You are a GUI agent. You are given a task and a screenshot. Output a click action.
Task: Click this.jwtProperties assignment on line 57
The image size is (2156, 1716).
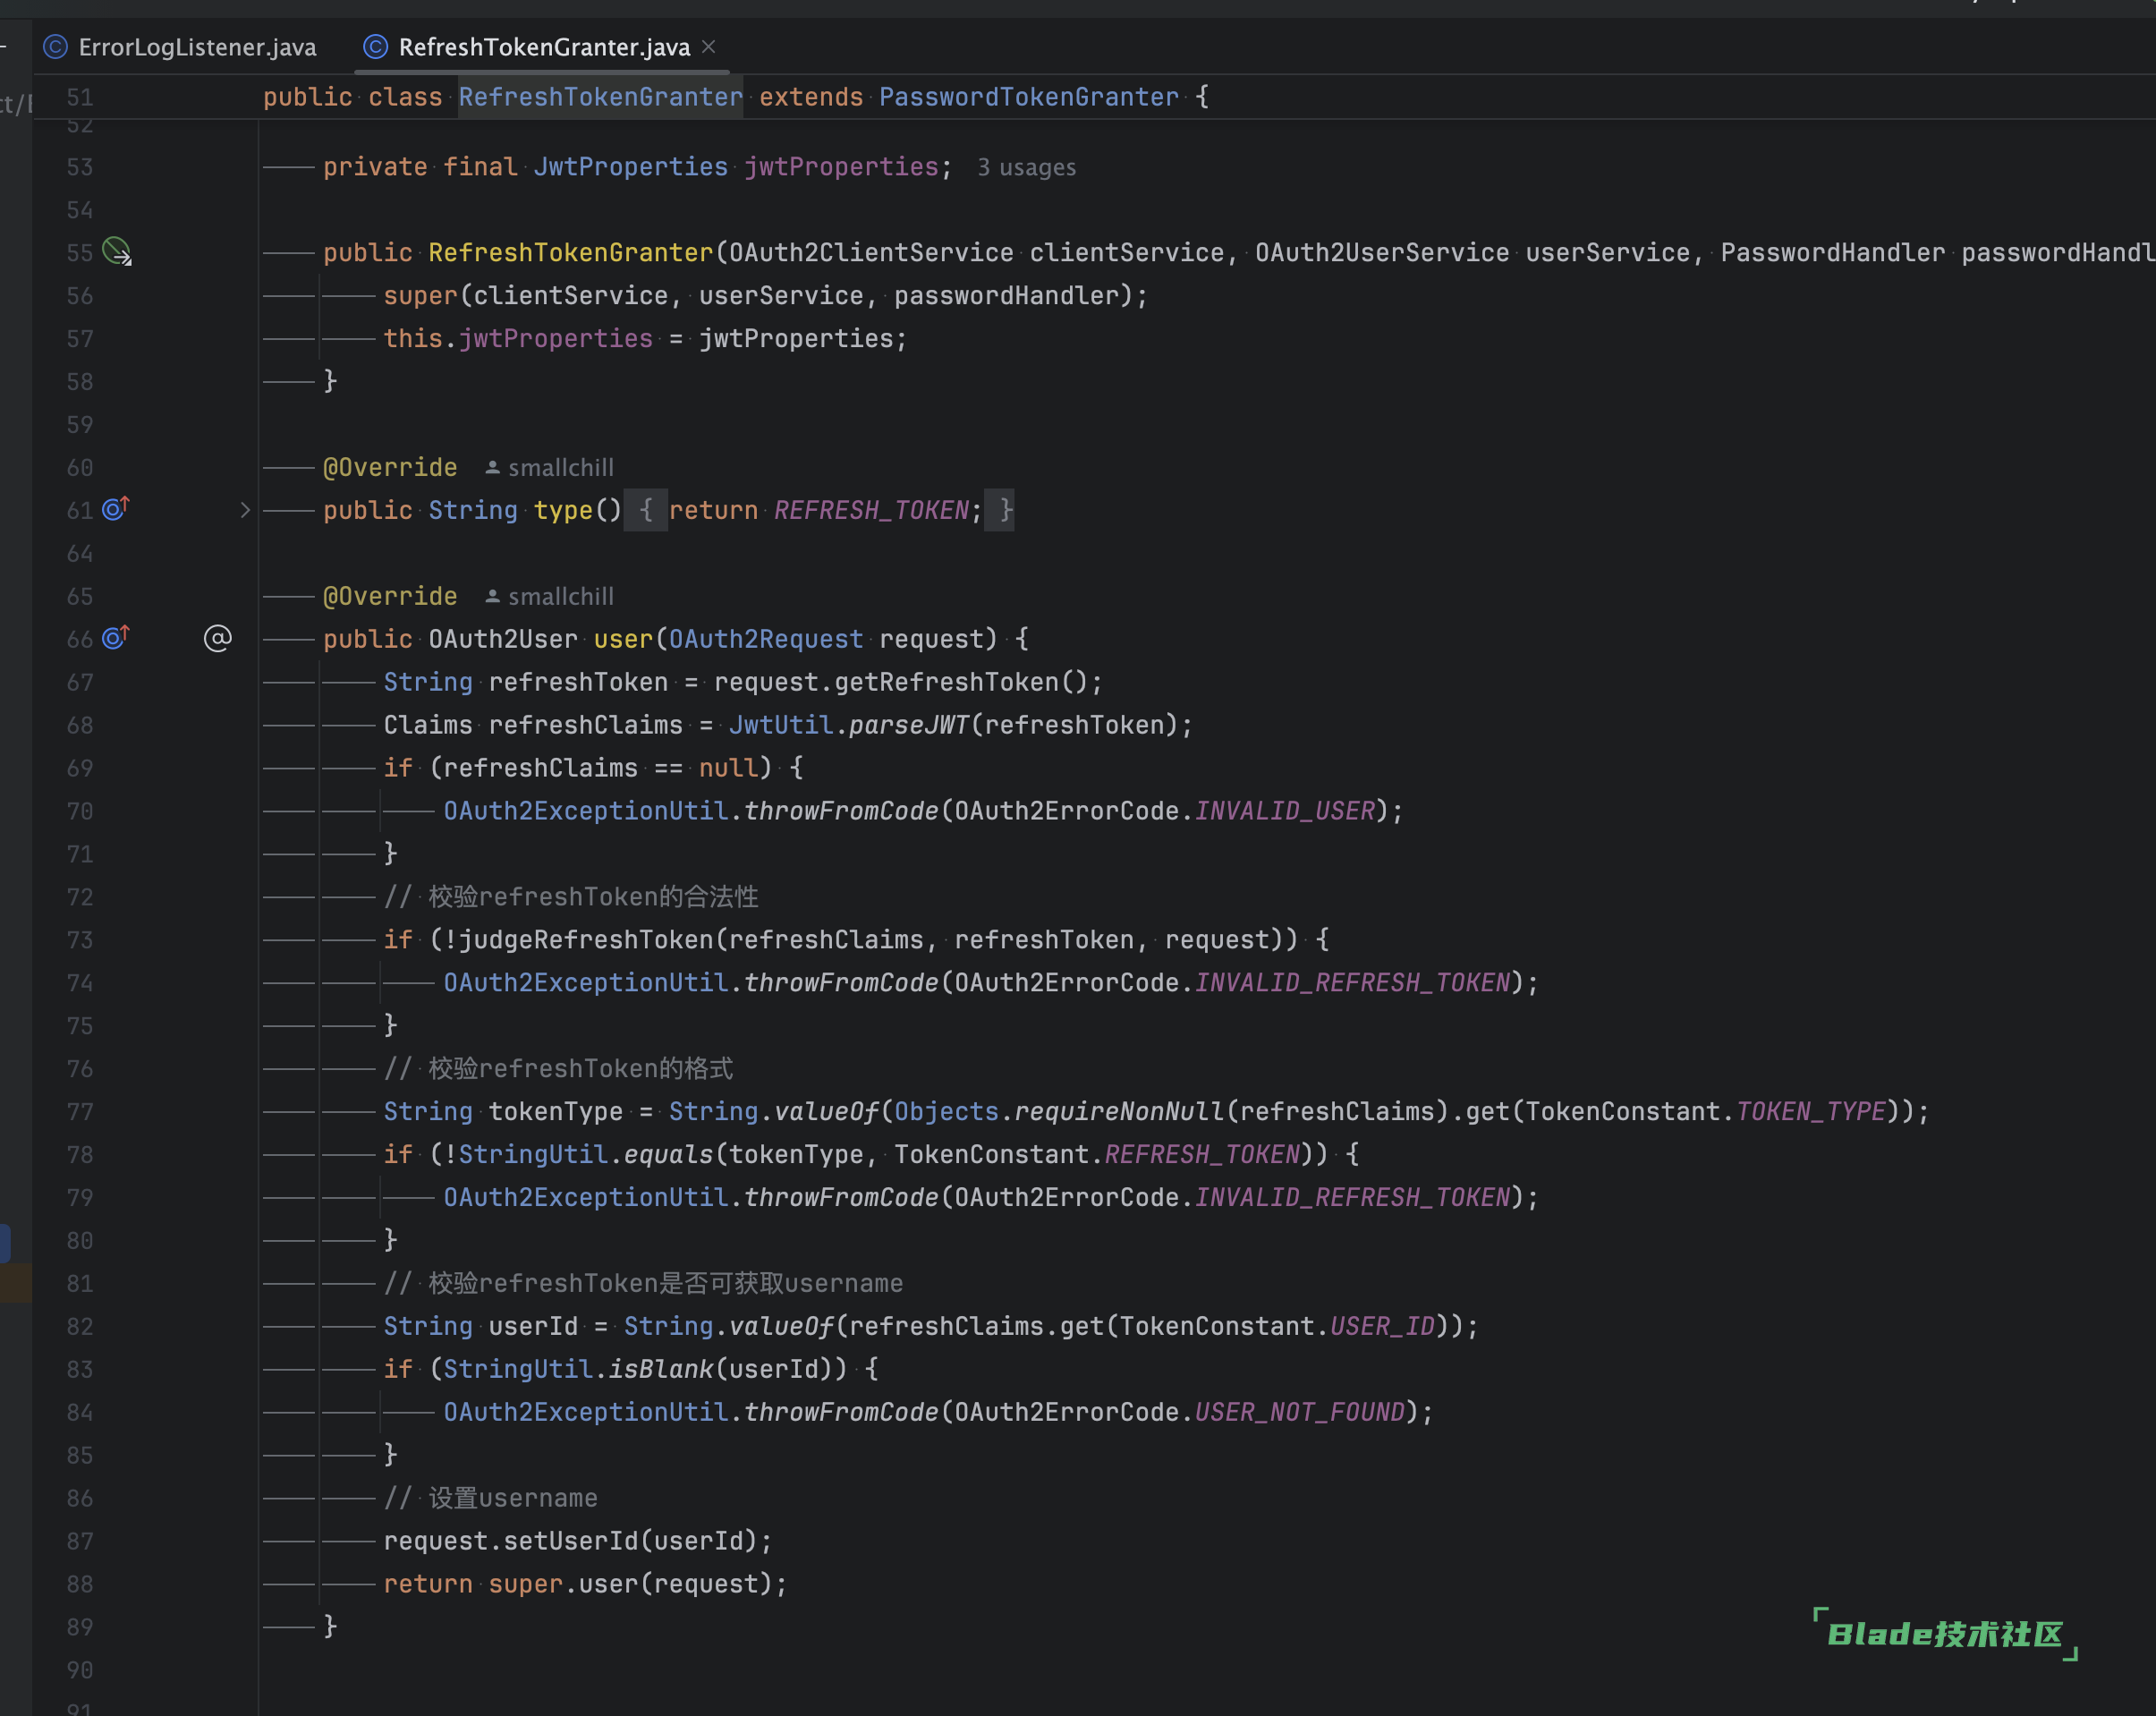518,339
